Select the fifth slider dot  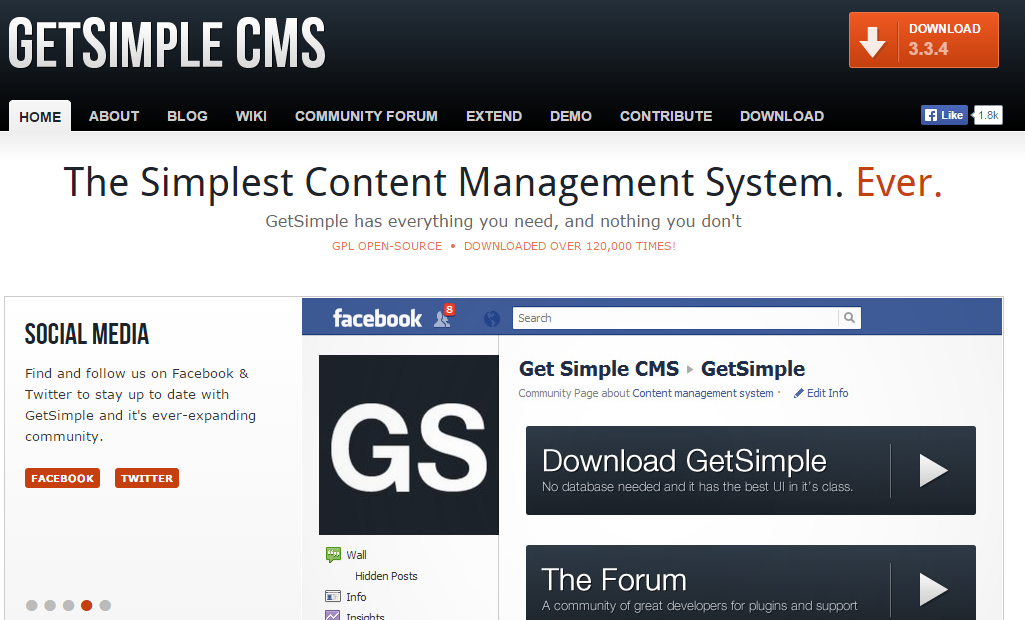[105, 606]
